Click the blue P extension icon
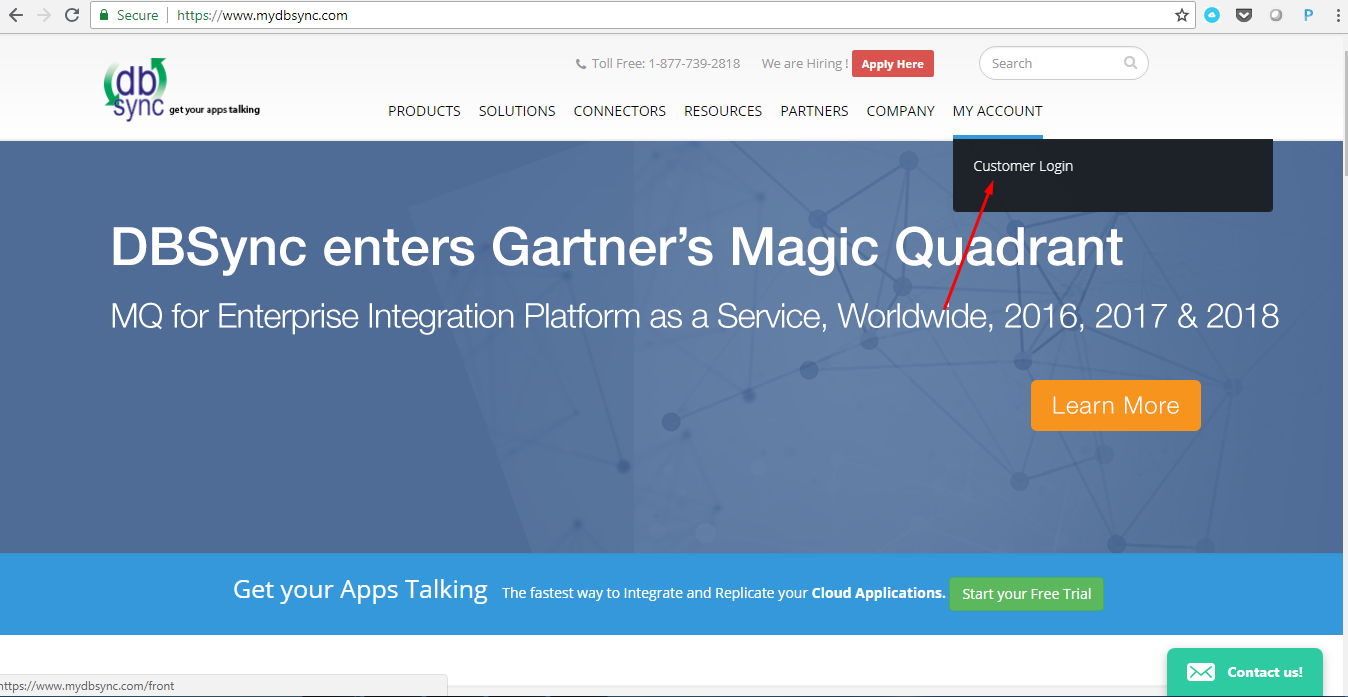 pyautogui.click(x=1307, y=15)
